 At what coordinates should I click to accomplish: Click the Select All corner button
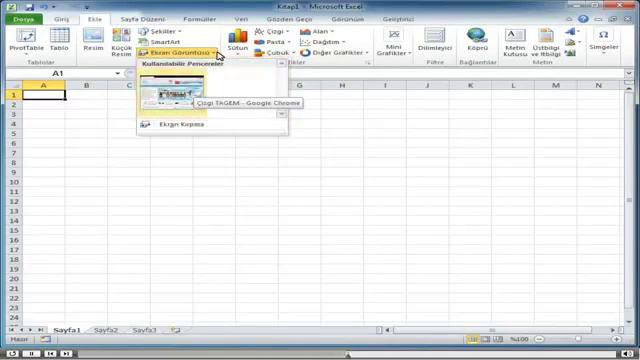(x=14, y=85)
